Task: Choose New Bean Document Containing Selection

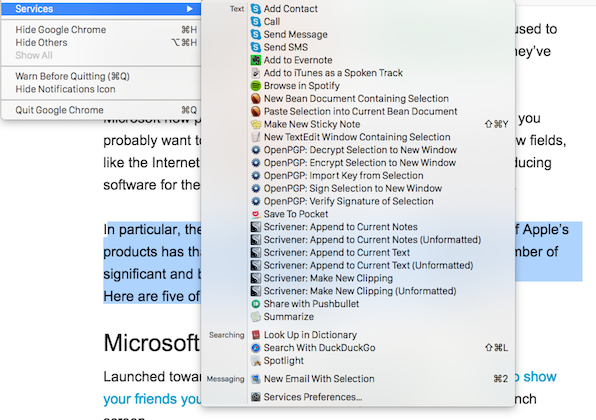Action: (x=358, y=98)
